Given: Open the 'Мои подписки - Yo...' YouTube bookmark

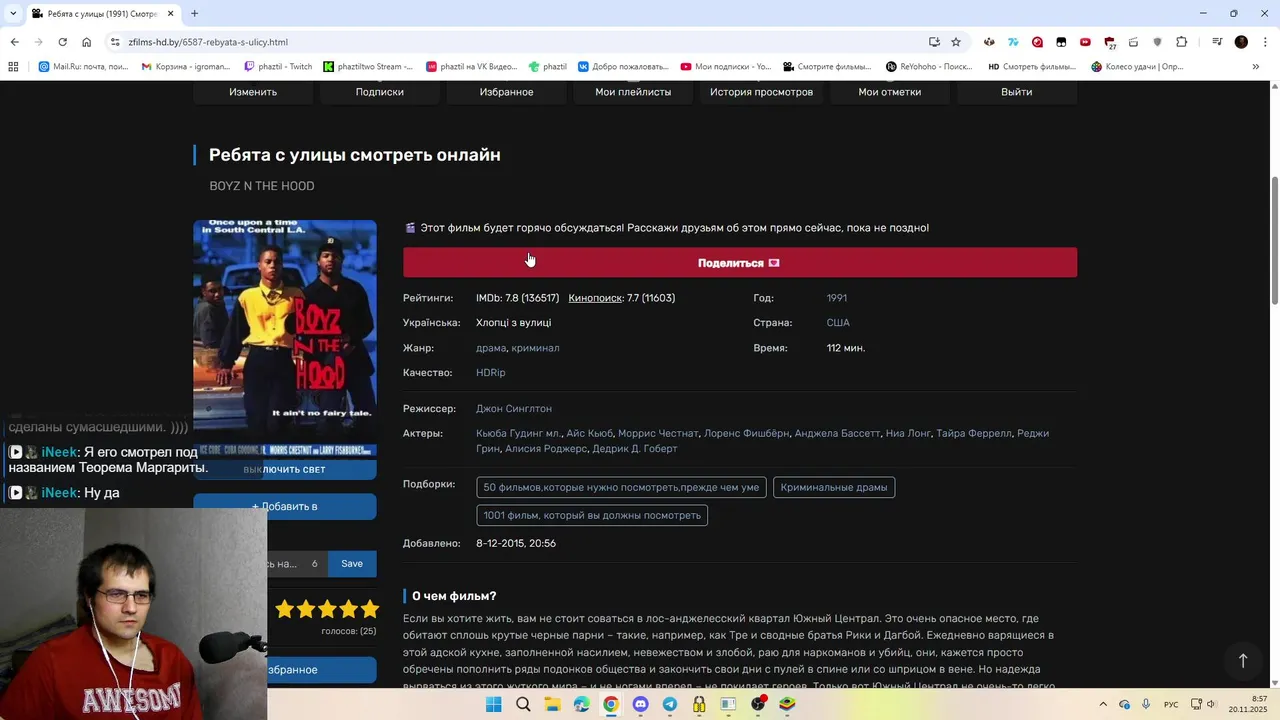Looking at the screenshot, I should point(726,67).
